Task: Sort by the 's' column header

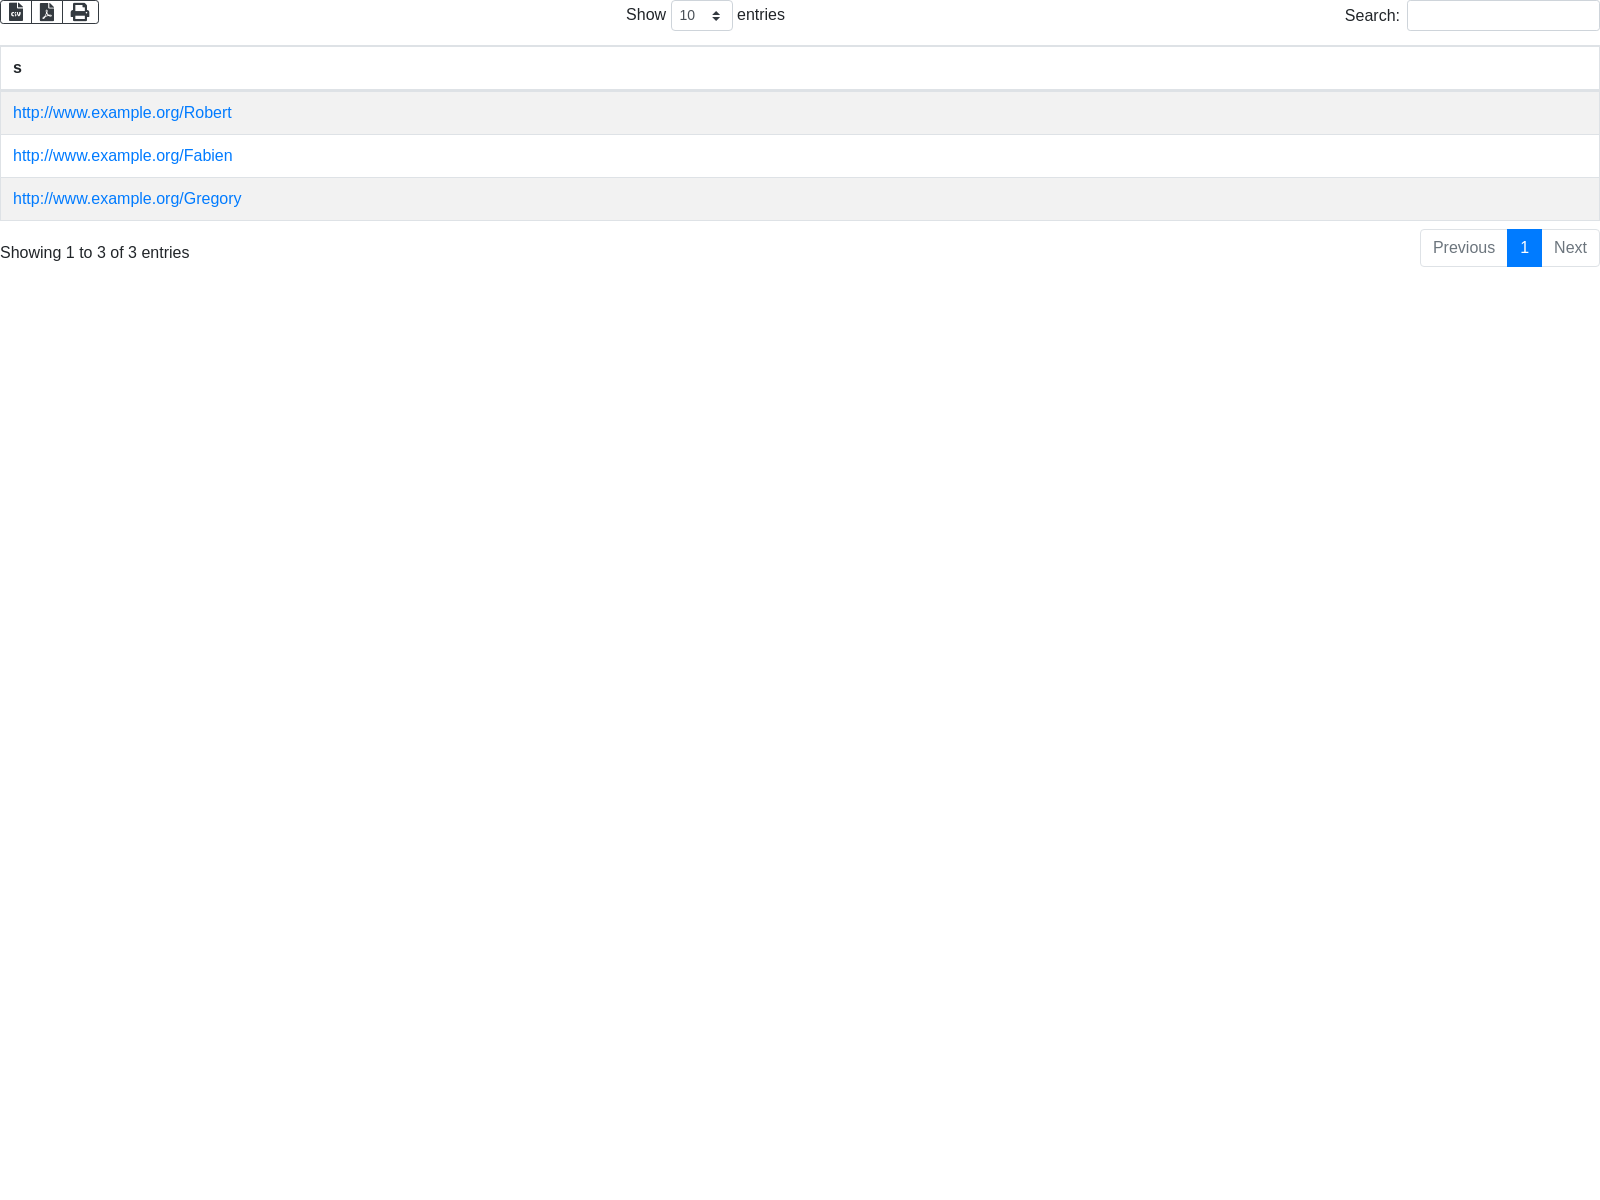Action: point(17,68)
